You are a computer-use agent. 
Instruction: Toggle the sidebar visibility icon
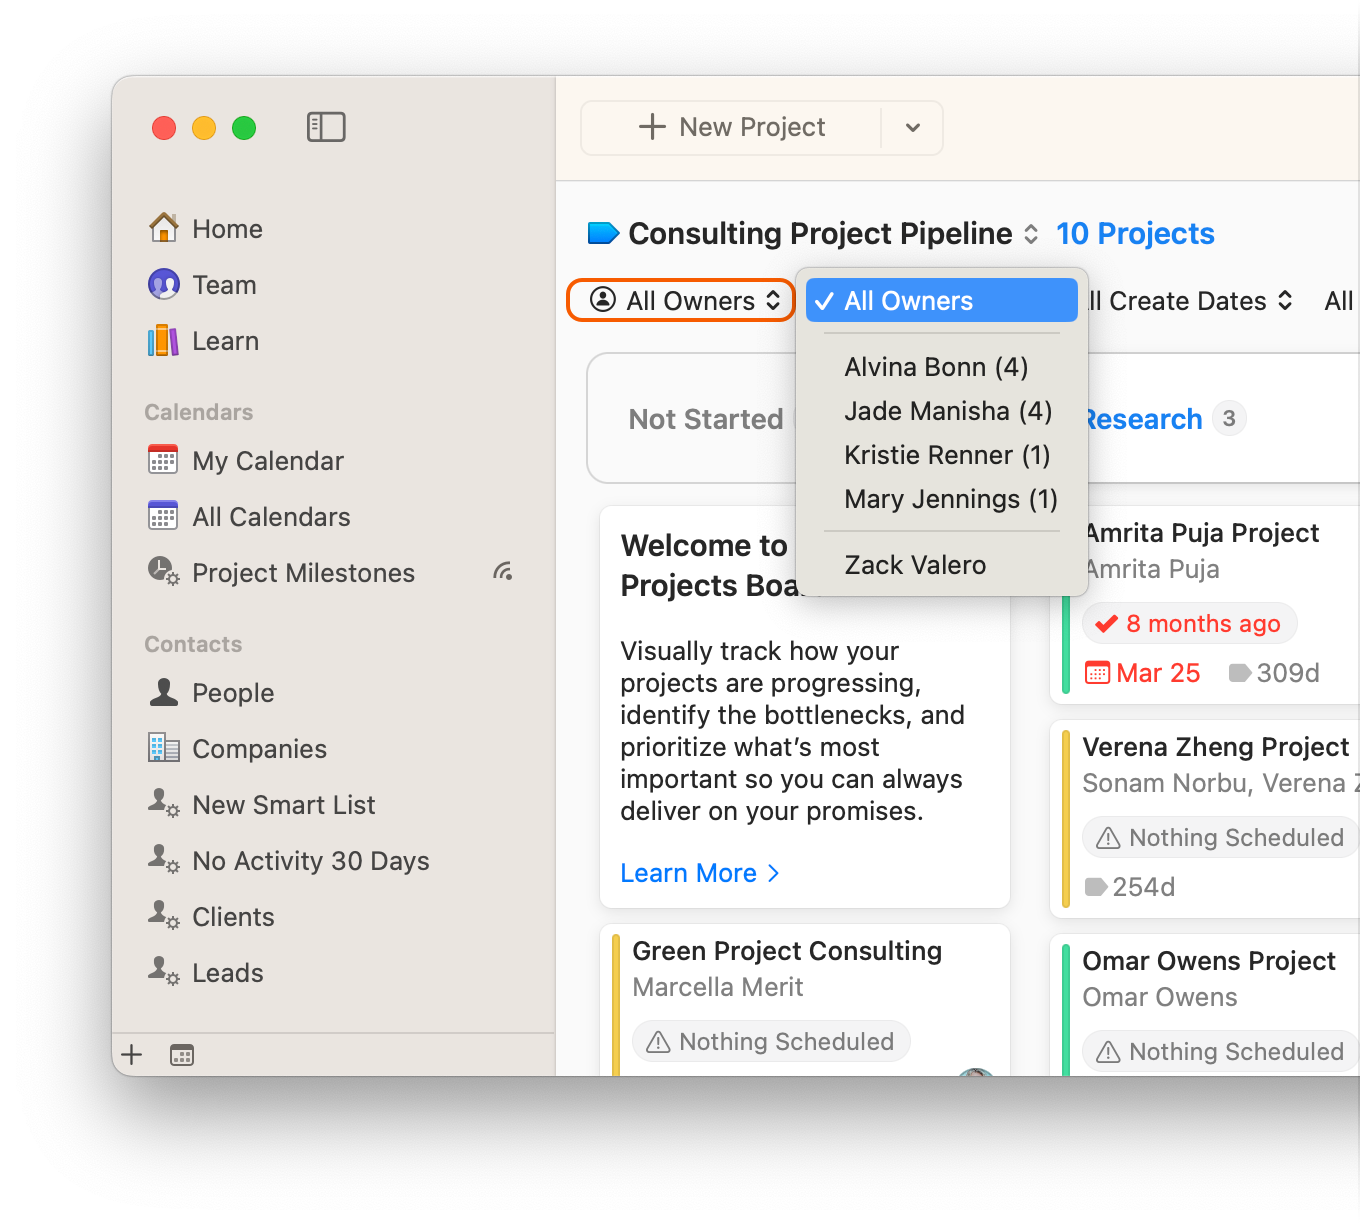pyautogui.click(x=326, y=126)
